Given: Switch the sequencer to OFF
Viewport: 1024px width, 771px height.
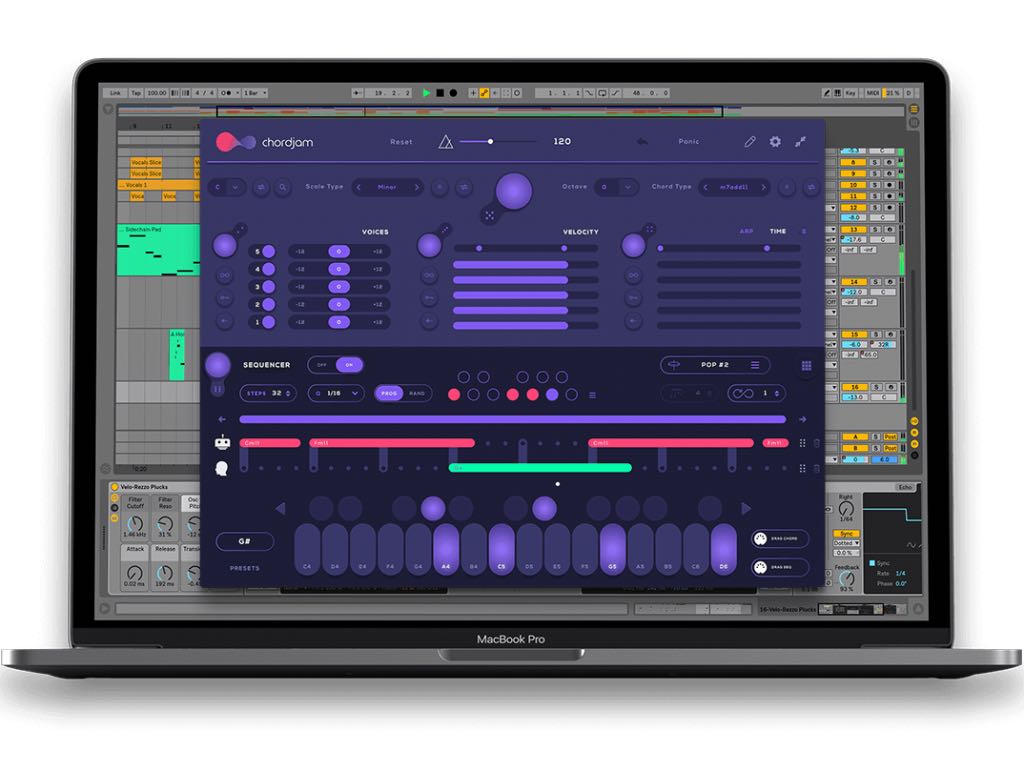Looking at the screenshot, I should pos(322,365).
